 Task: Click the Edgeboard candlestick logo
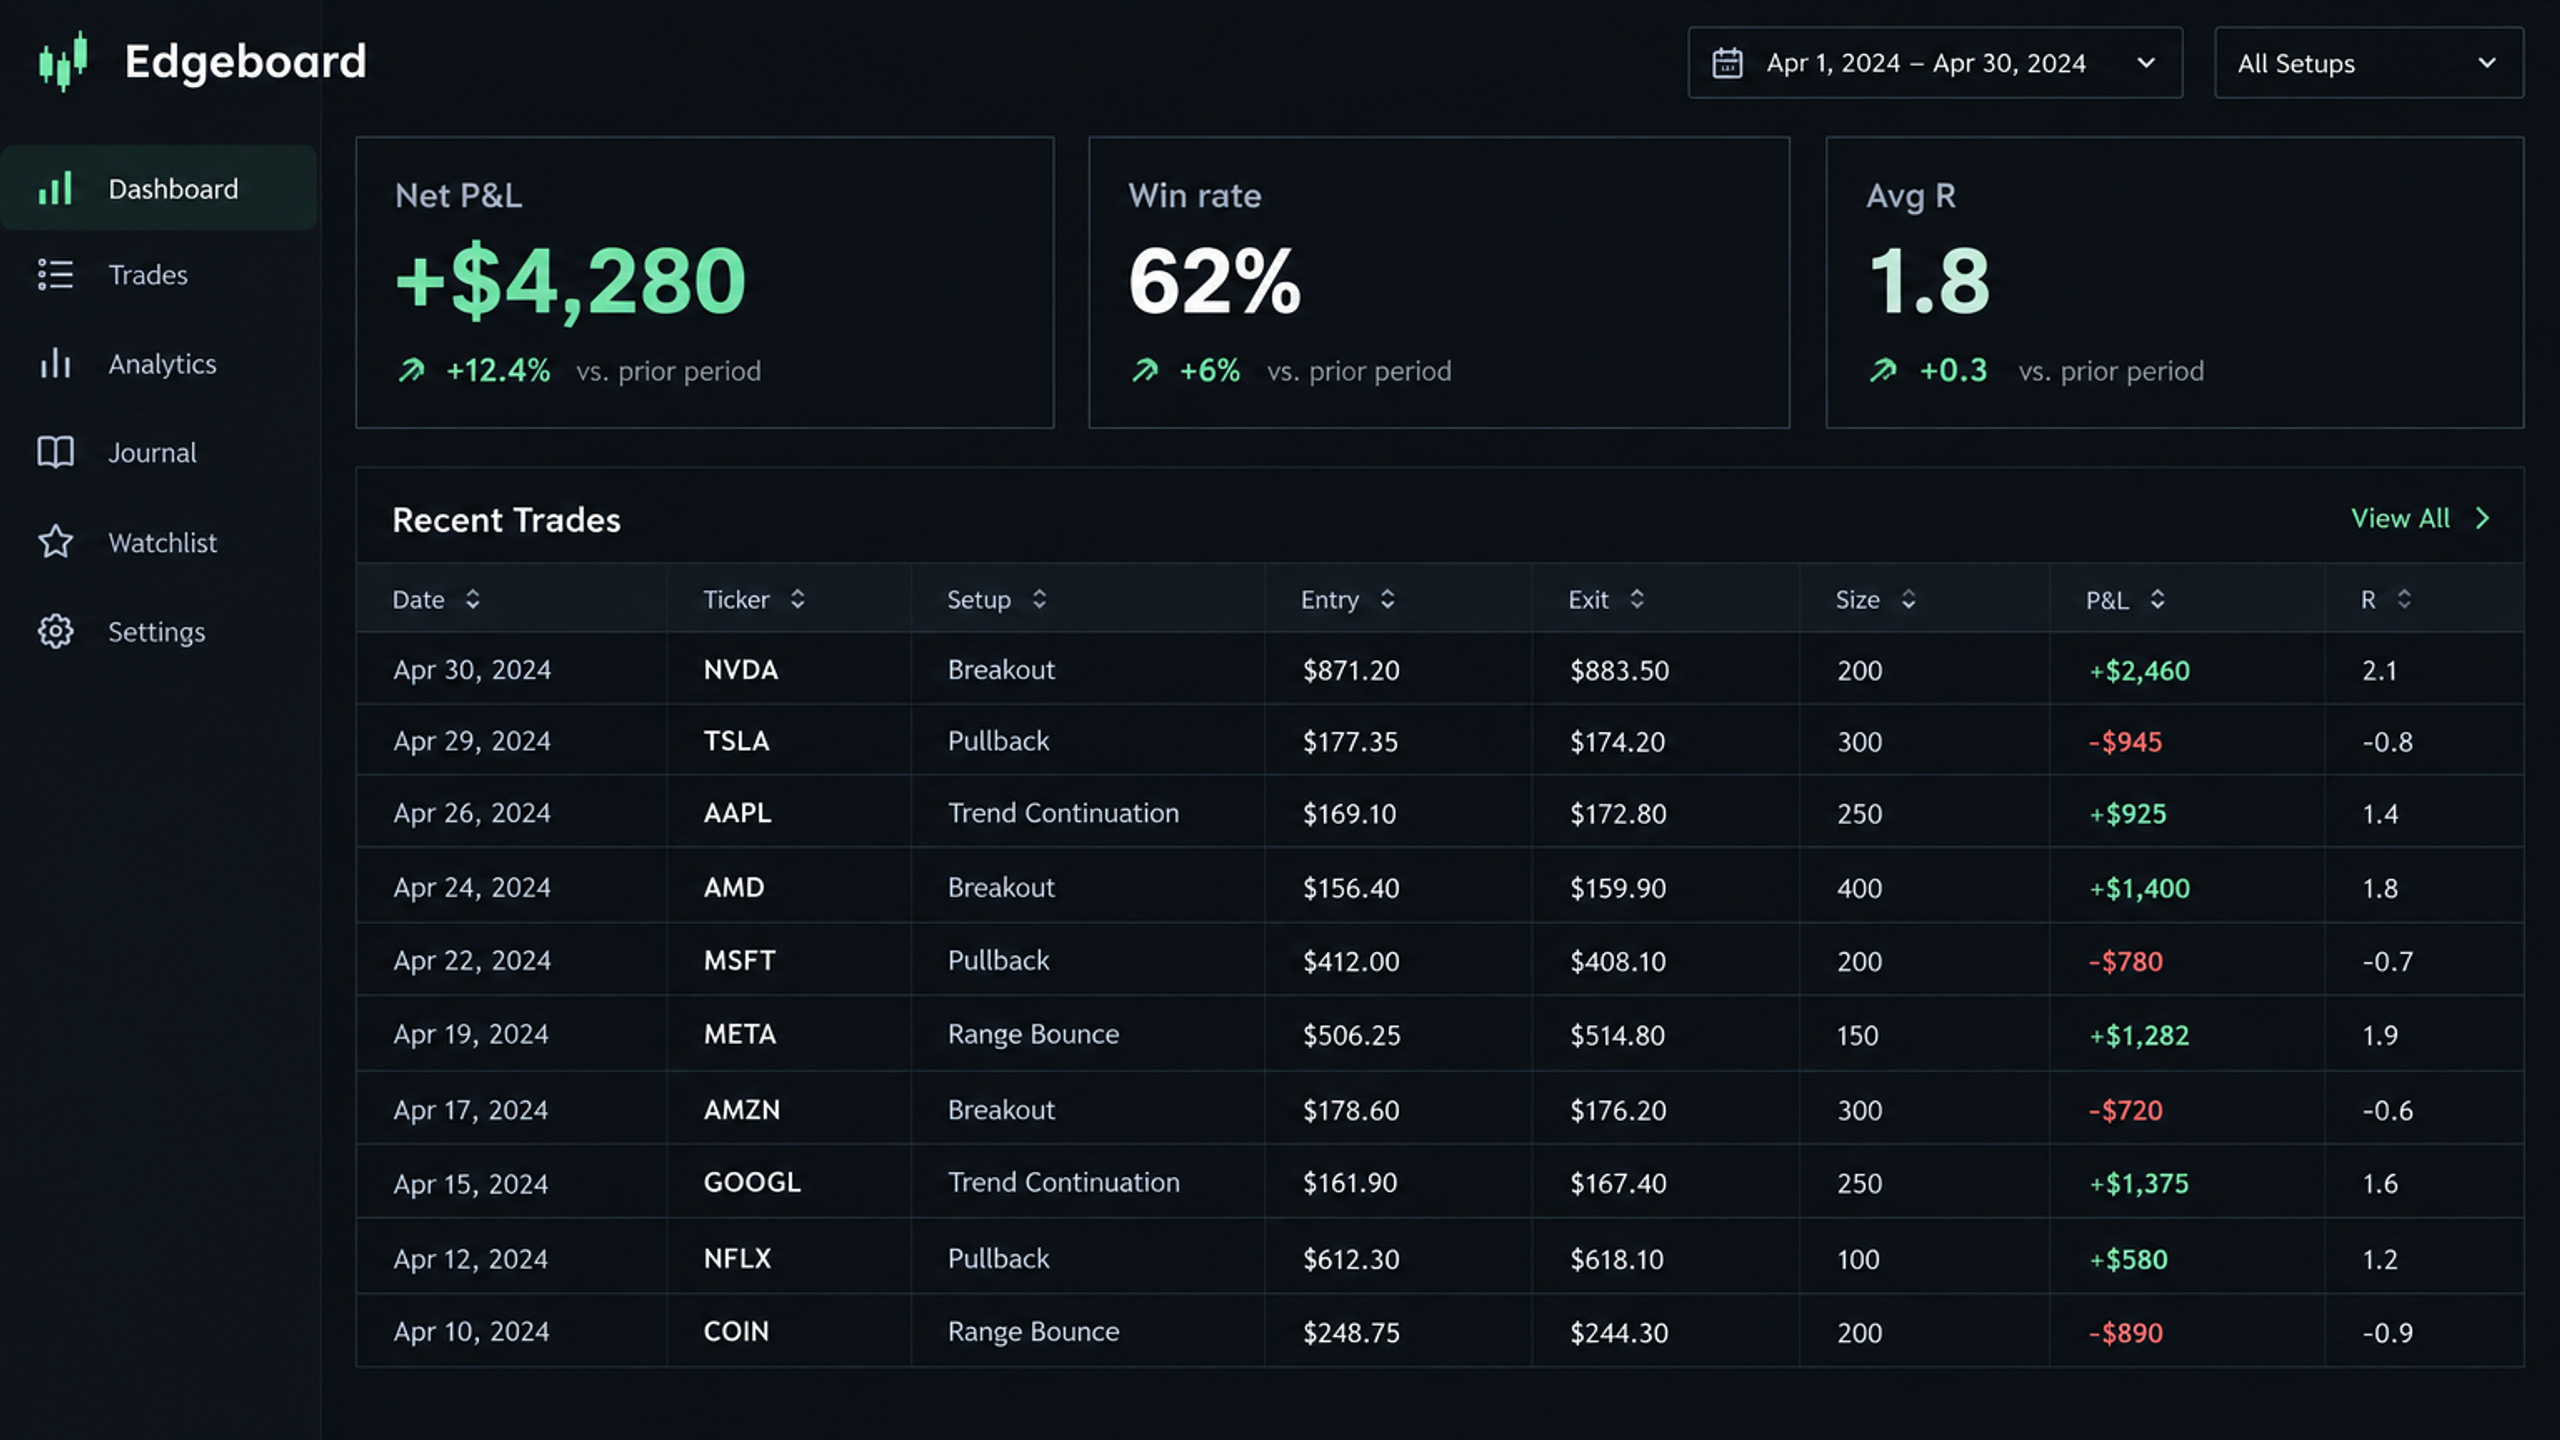[x=63, y=61]
